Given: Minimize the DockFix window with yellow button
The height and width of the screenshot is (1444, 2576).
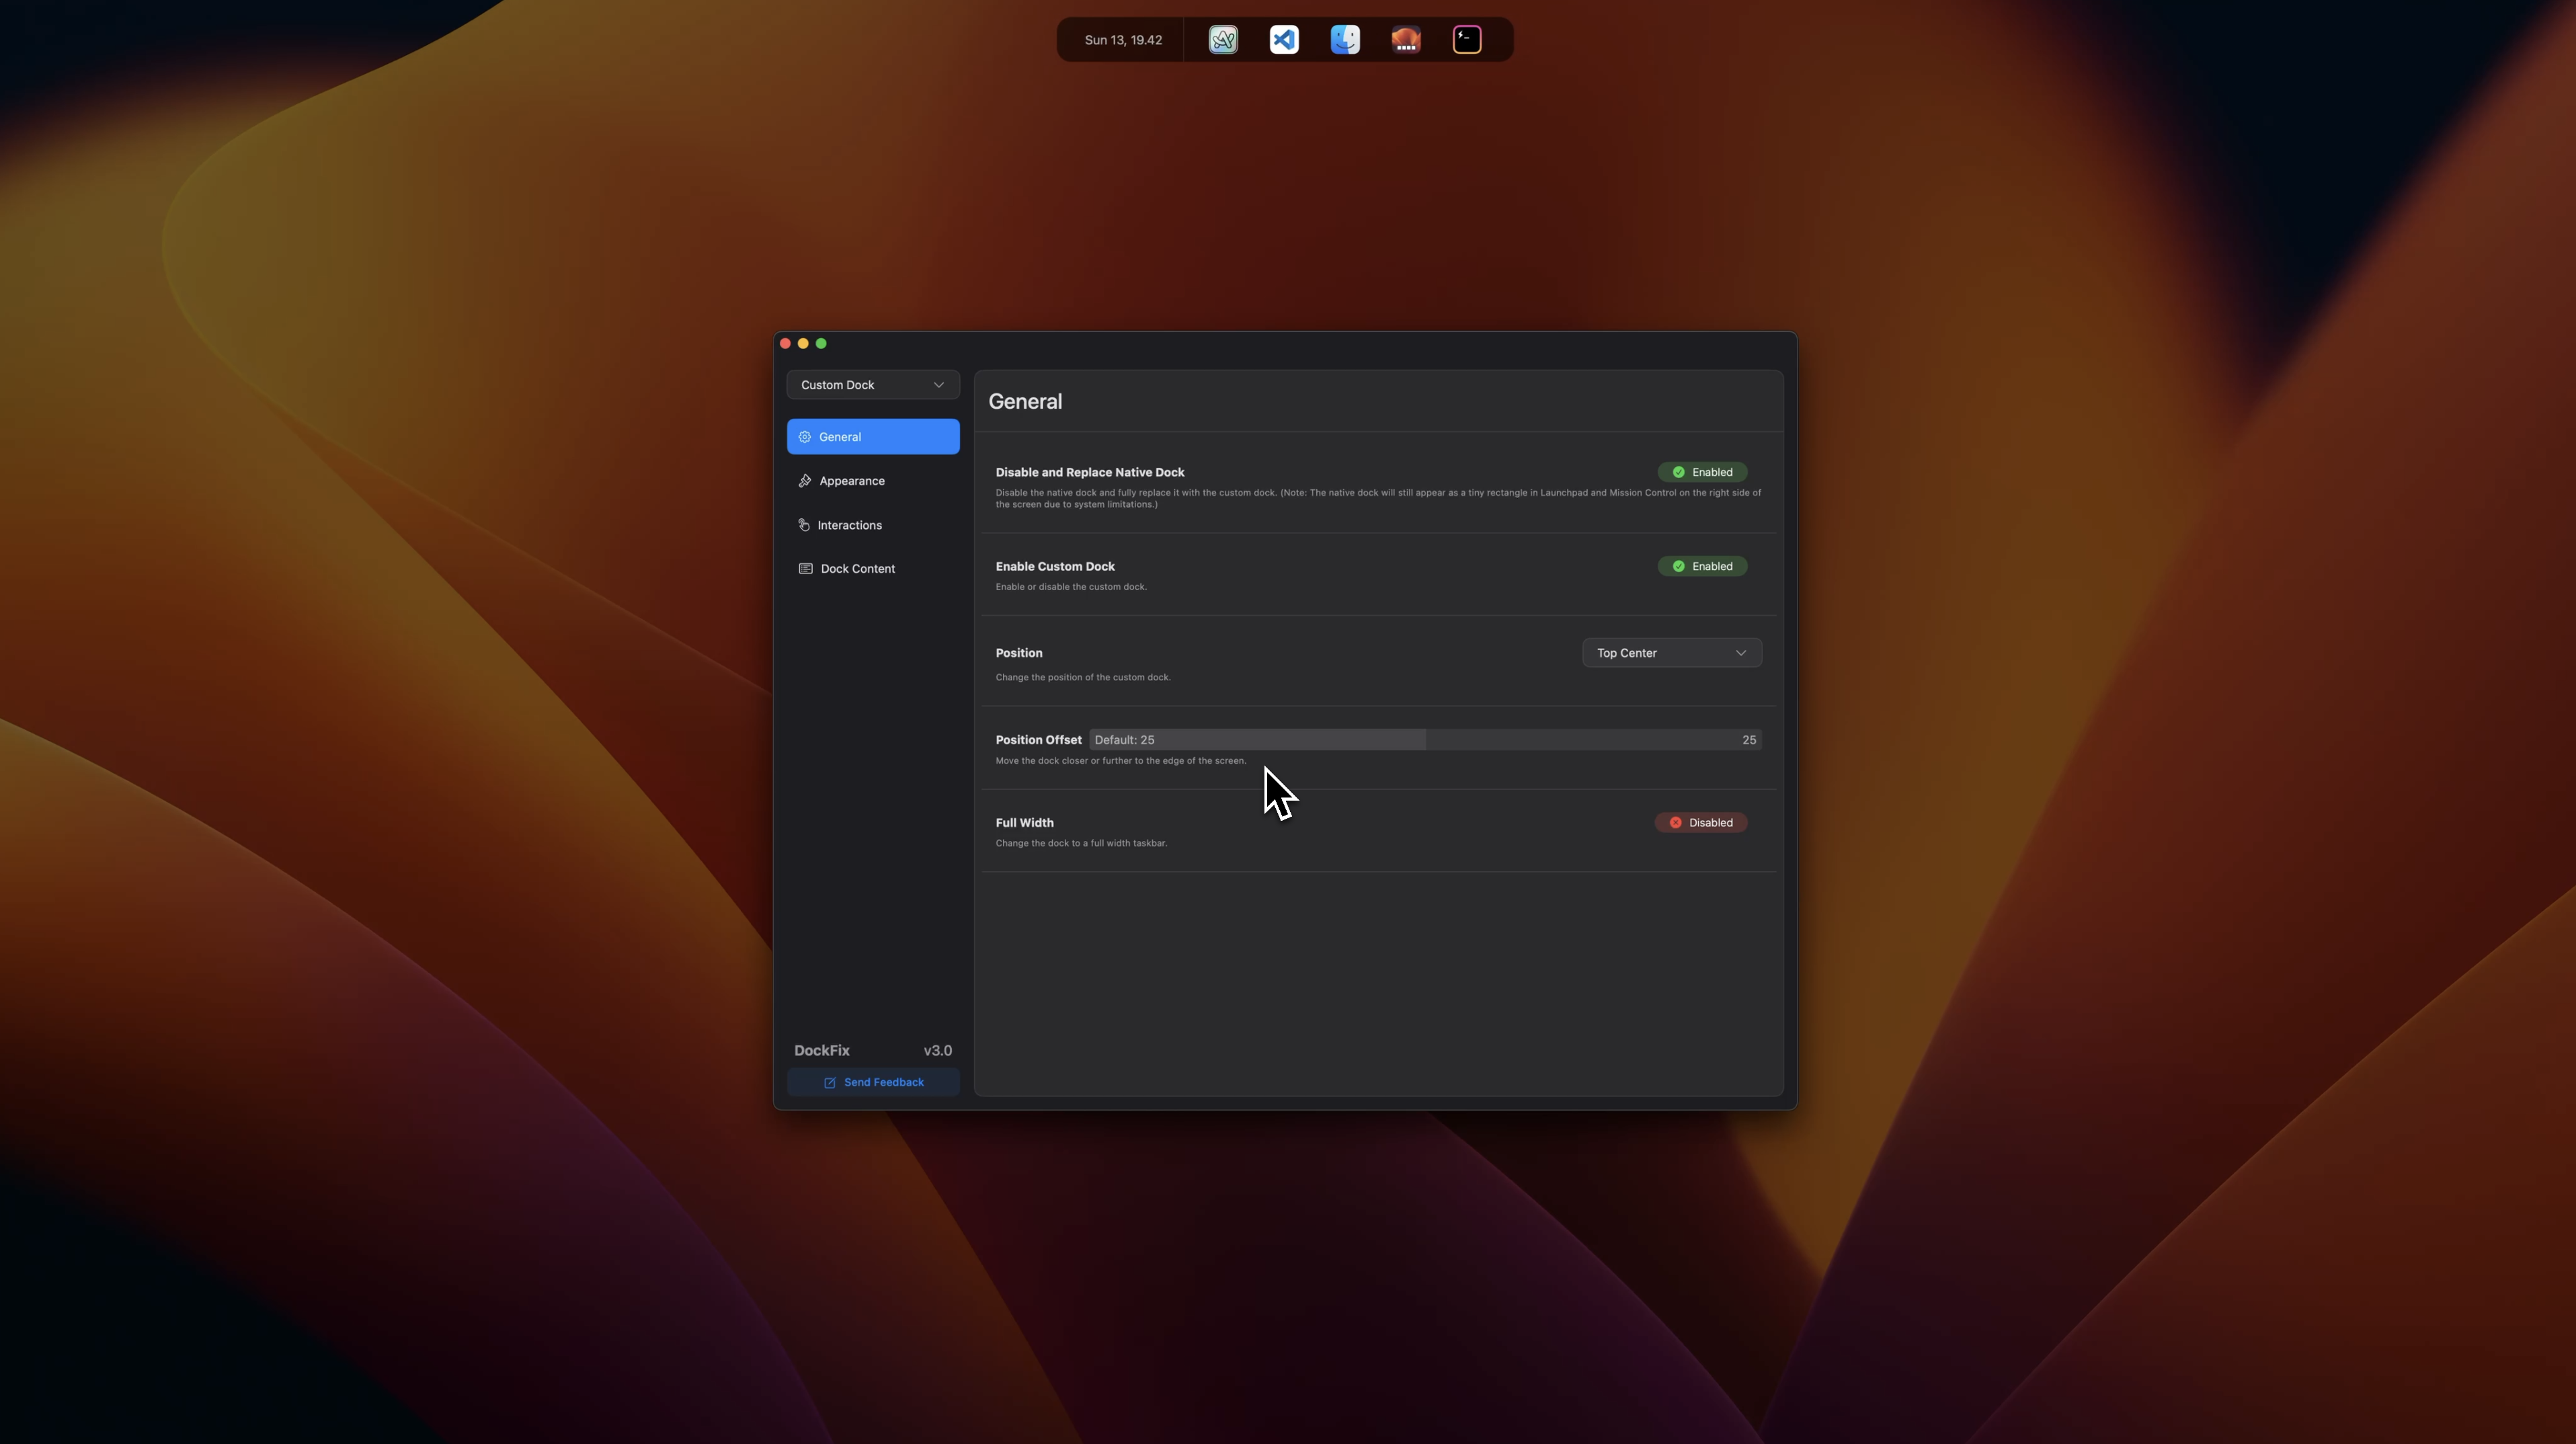Looking at the screenshot, I should (803, 344).
